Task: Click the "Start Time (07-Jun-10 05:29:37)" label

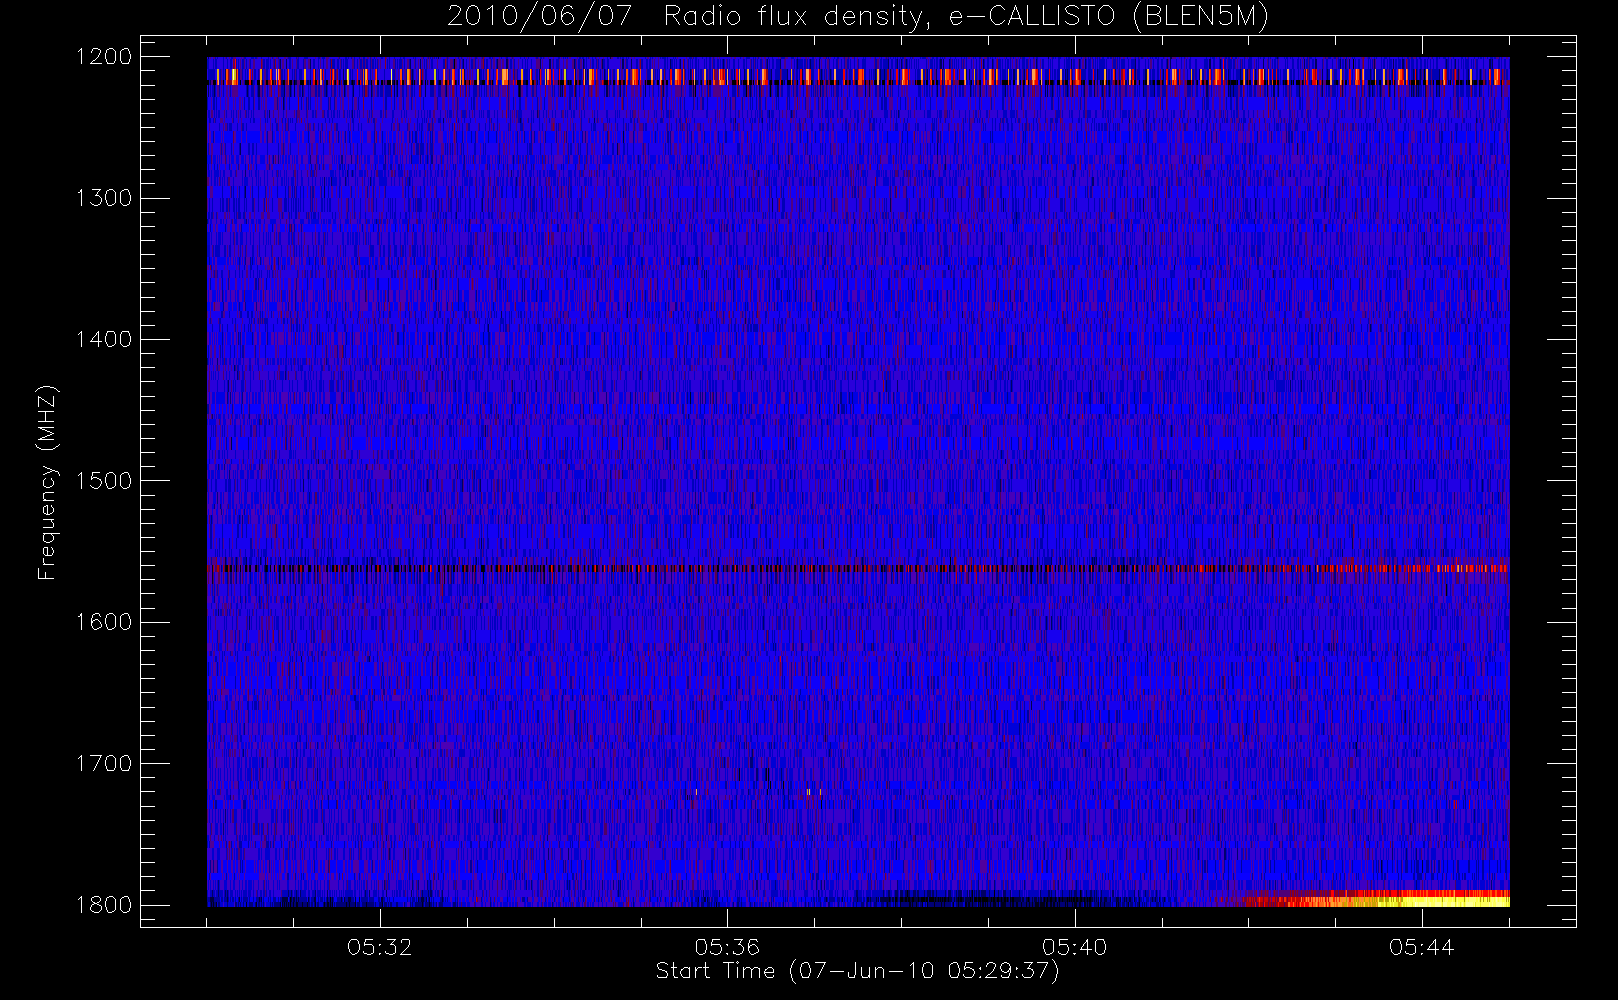Action: [x=857, y=971]
